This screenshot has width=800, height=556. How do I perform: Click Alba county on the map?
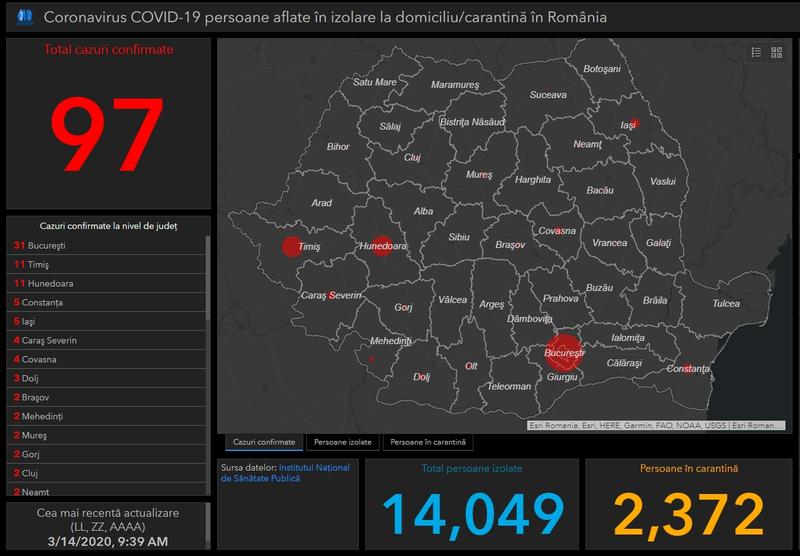[423, 211]
